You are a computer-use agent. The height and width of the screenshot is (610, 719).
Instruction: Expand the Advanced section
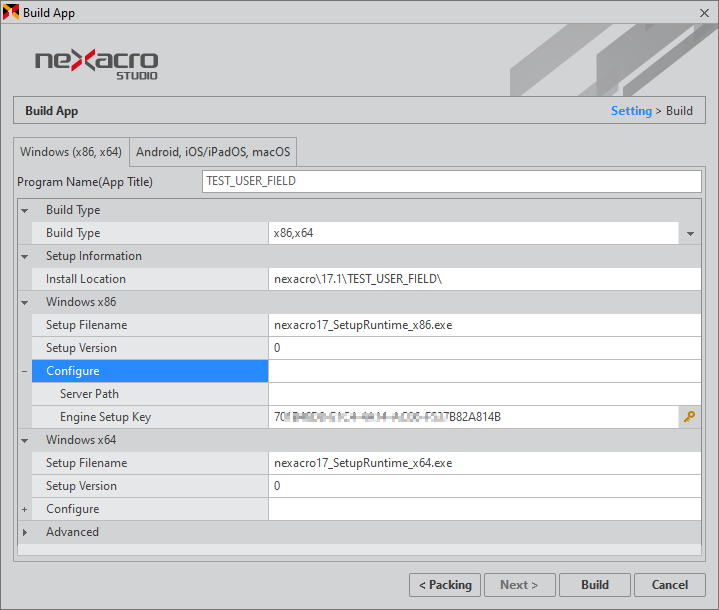24,532
